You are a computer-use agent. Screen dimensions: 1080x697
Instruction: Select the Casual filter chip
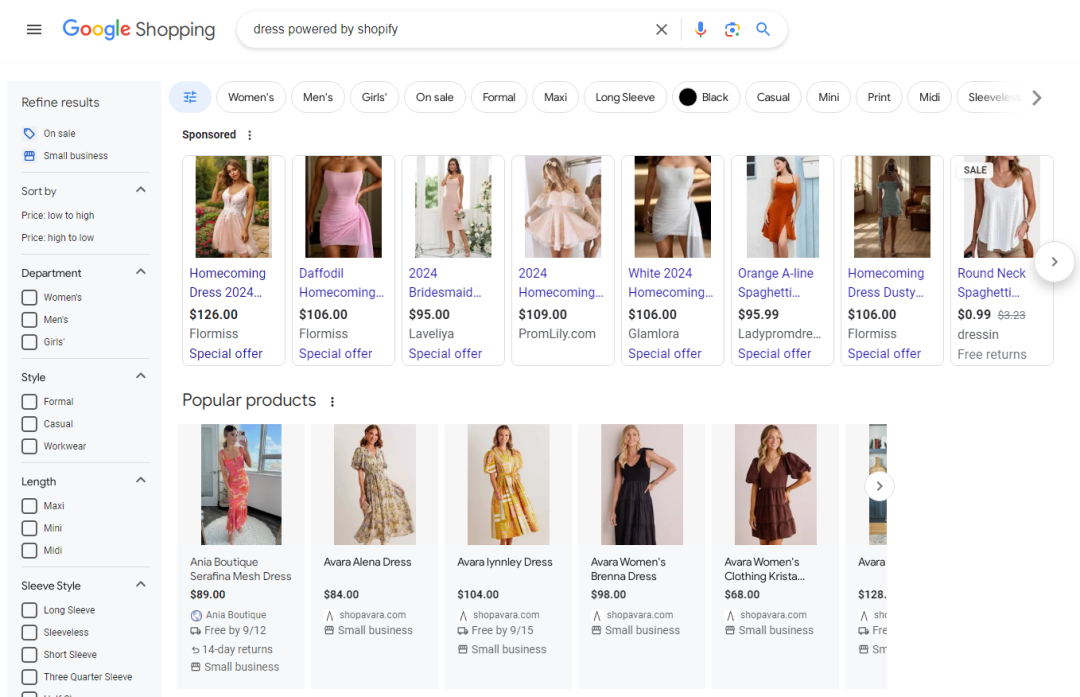click(773, 97)
